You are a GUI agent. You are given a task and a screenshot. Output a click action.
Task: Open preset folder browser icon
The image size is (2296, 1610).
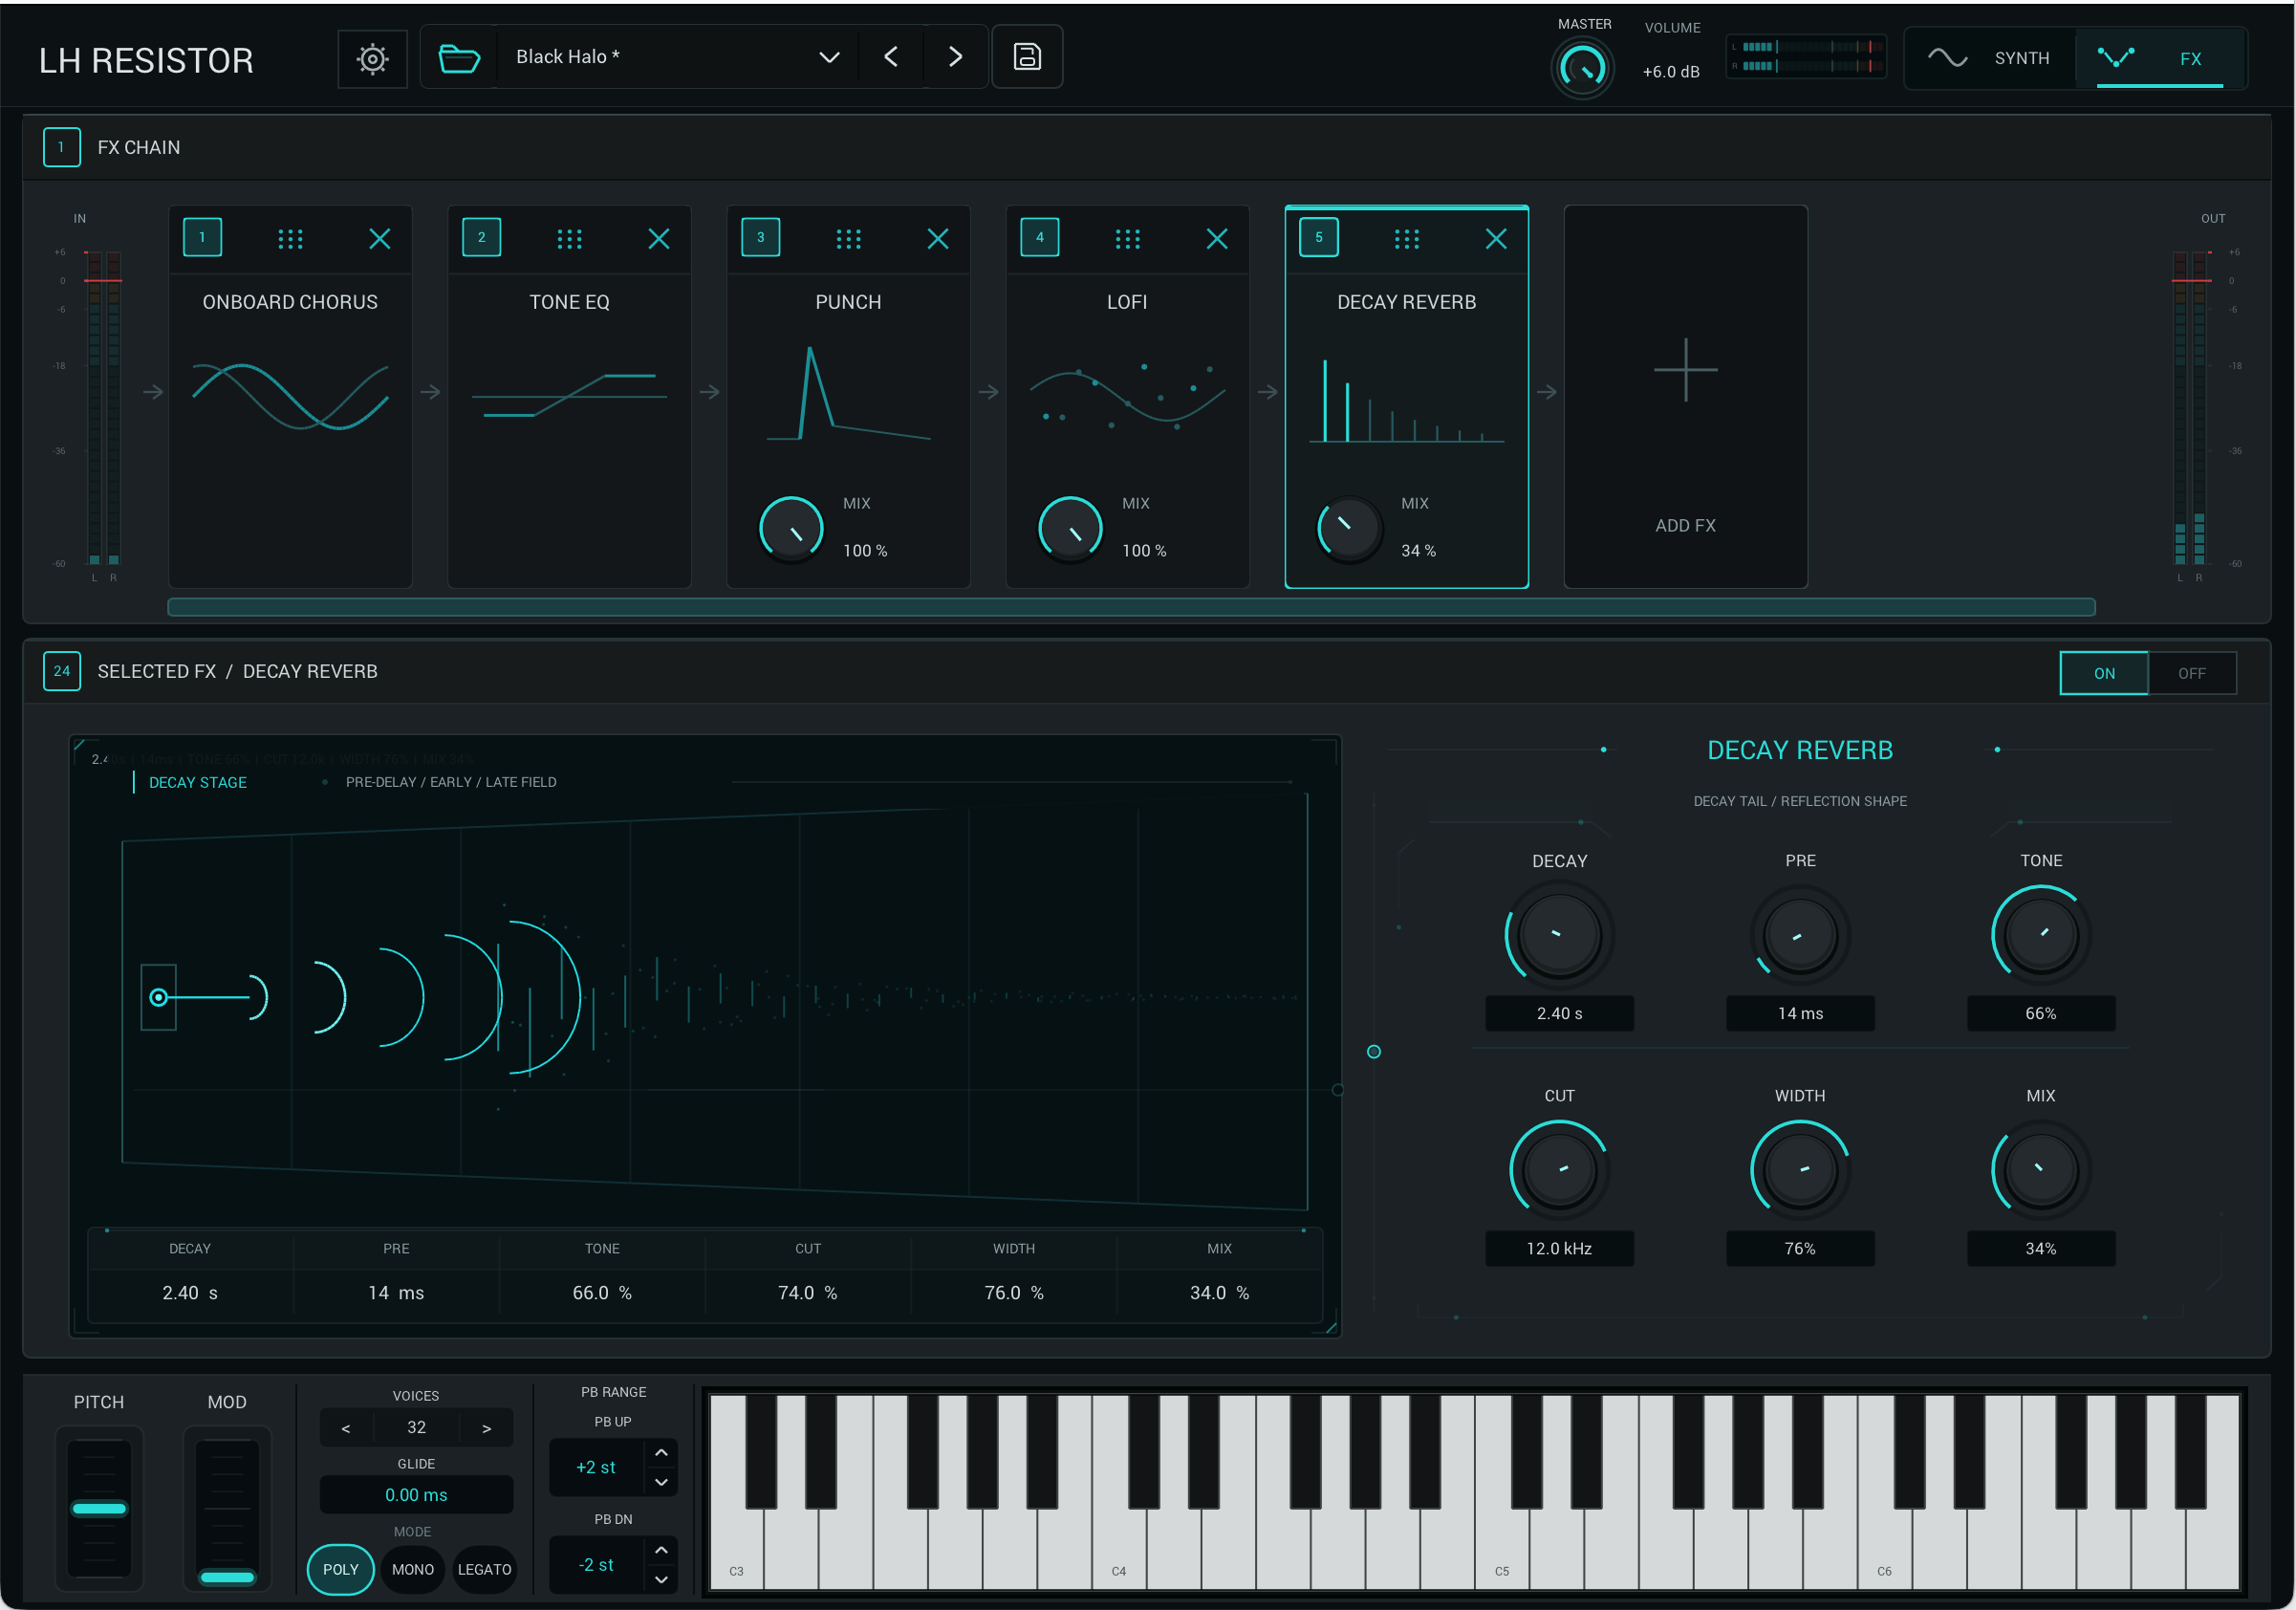[459, 58]
